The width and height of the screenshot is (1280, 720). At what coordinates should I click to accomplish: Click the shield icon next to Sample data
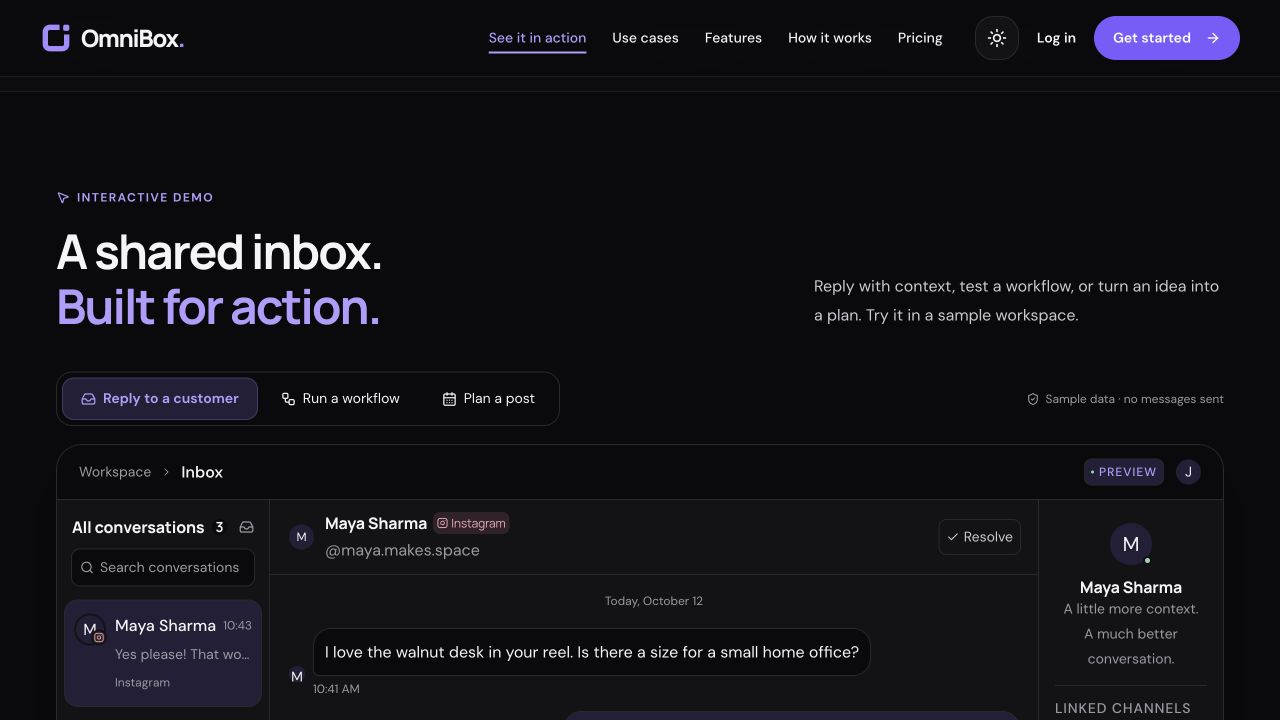tap(1033, 399)
